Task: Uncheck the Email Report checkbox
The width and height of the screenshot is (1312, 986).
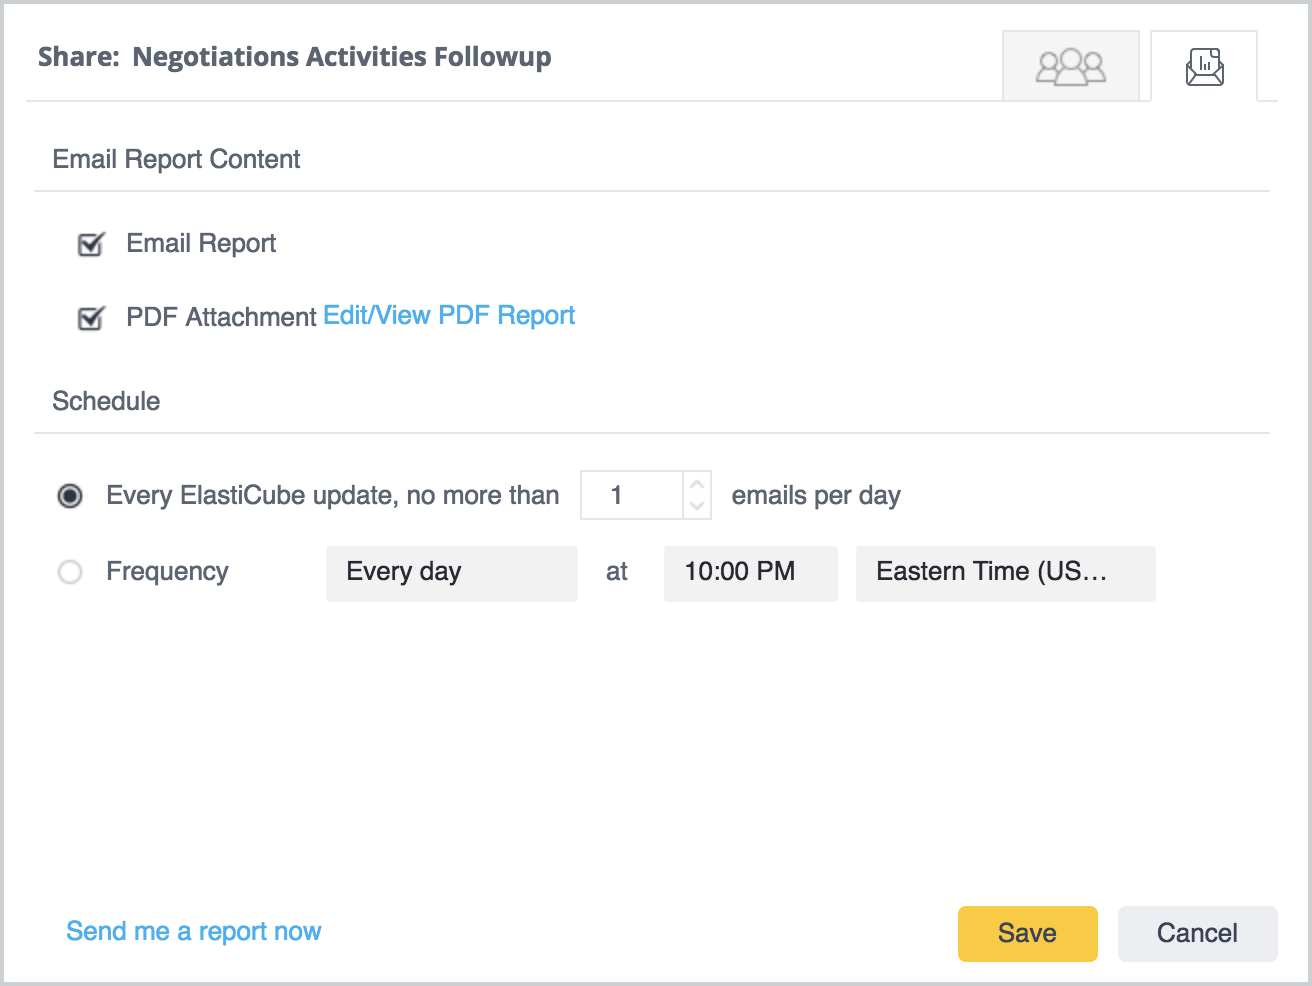Action: (91, 244)
